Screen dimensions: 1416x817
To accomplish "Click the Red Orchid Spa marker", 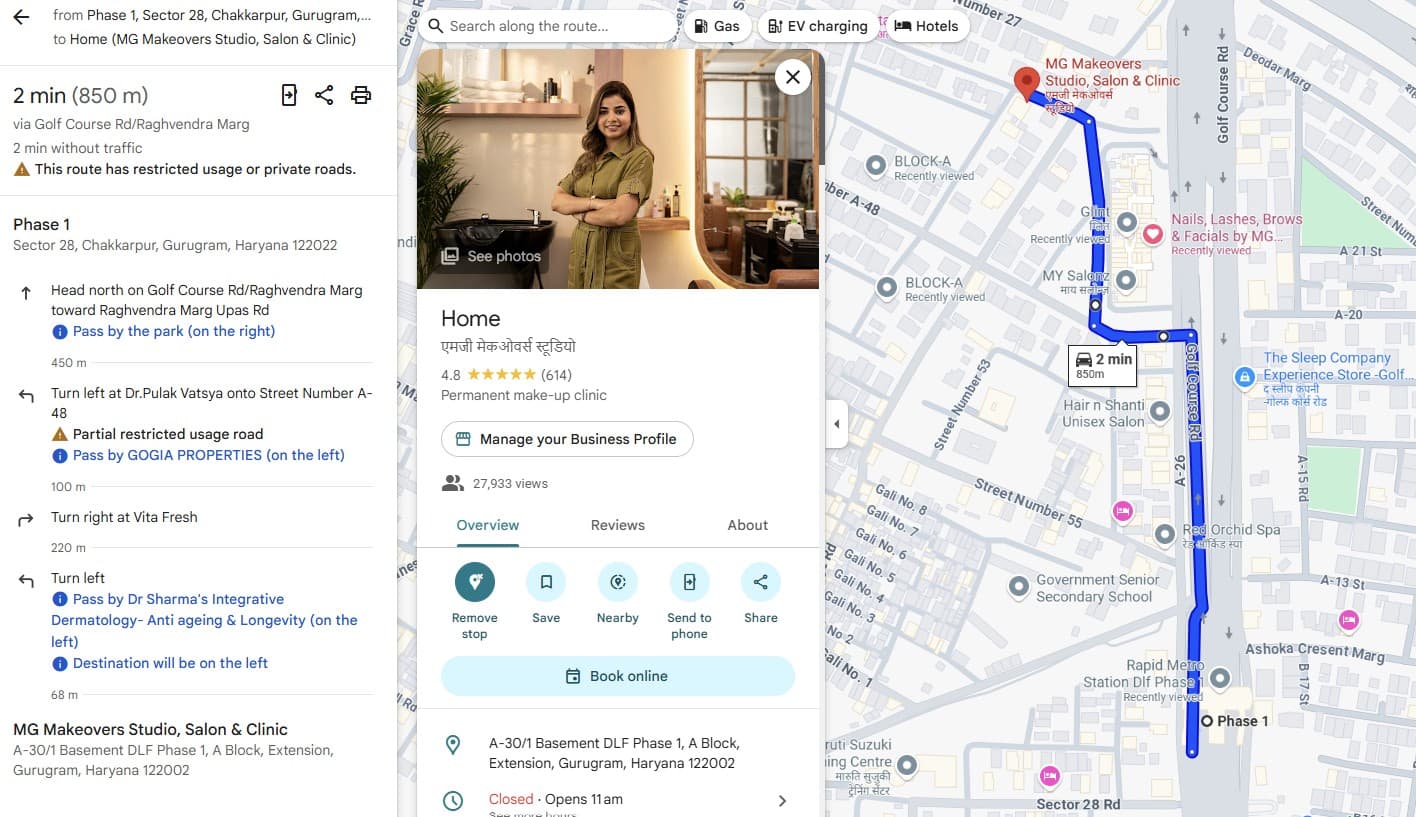I will 1165,535.
